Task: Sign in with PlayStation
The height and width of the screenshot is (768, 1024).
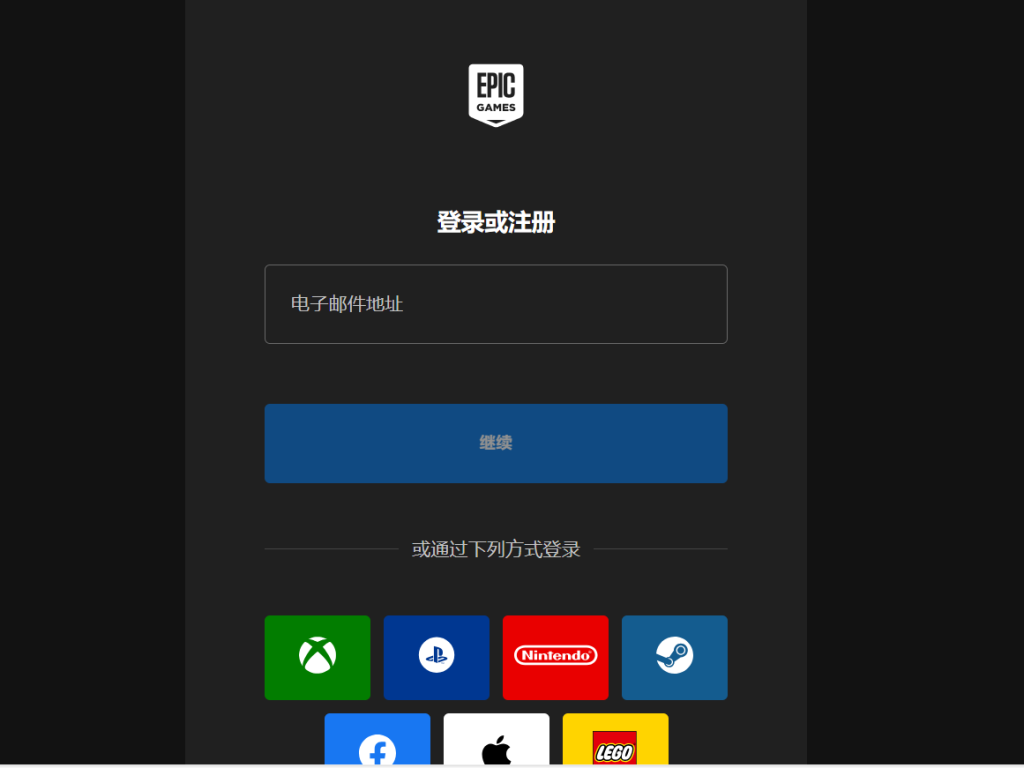Action: 436,657
